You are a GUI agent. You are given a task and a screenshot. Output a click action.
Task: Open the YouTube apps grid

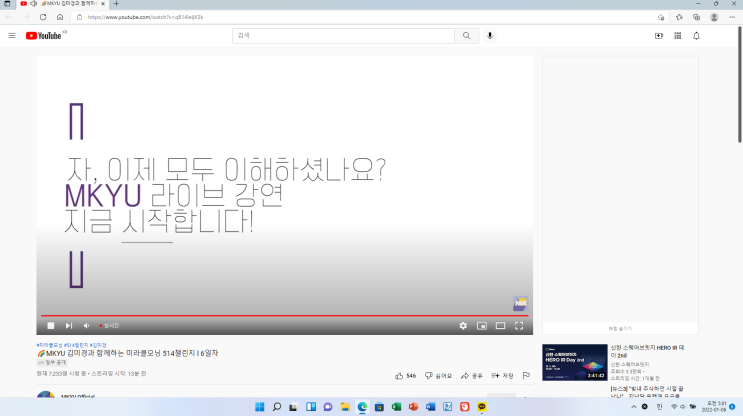678,36
